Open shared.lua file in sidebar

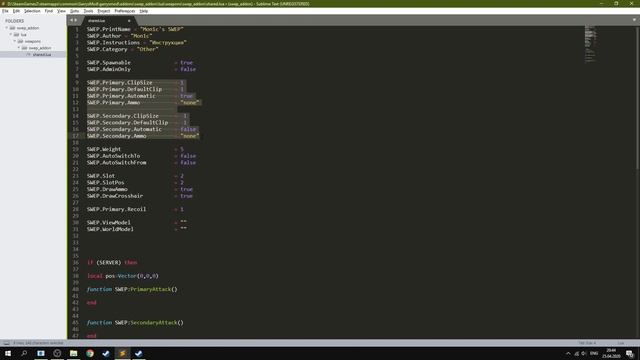(x=42, y=55)
